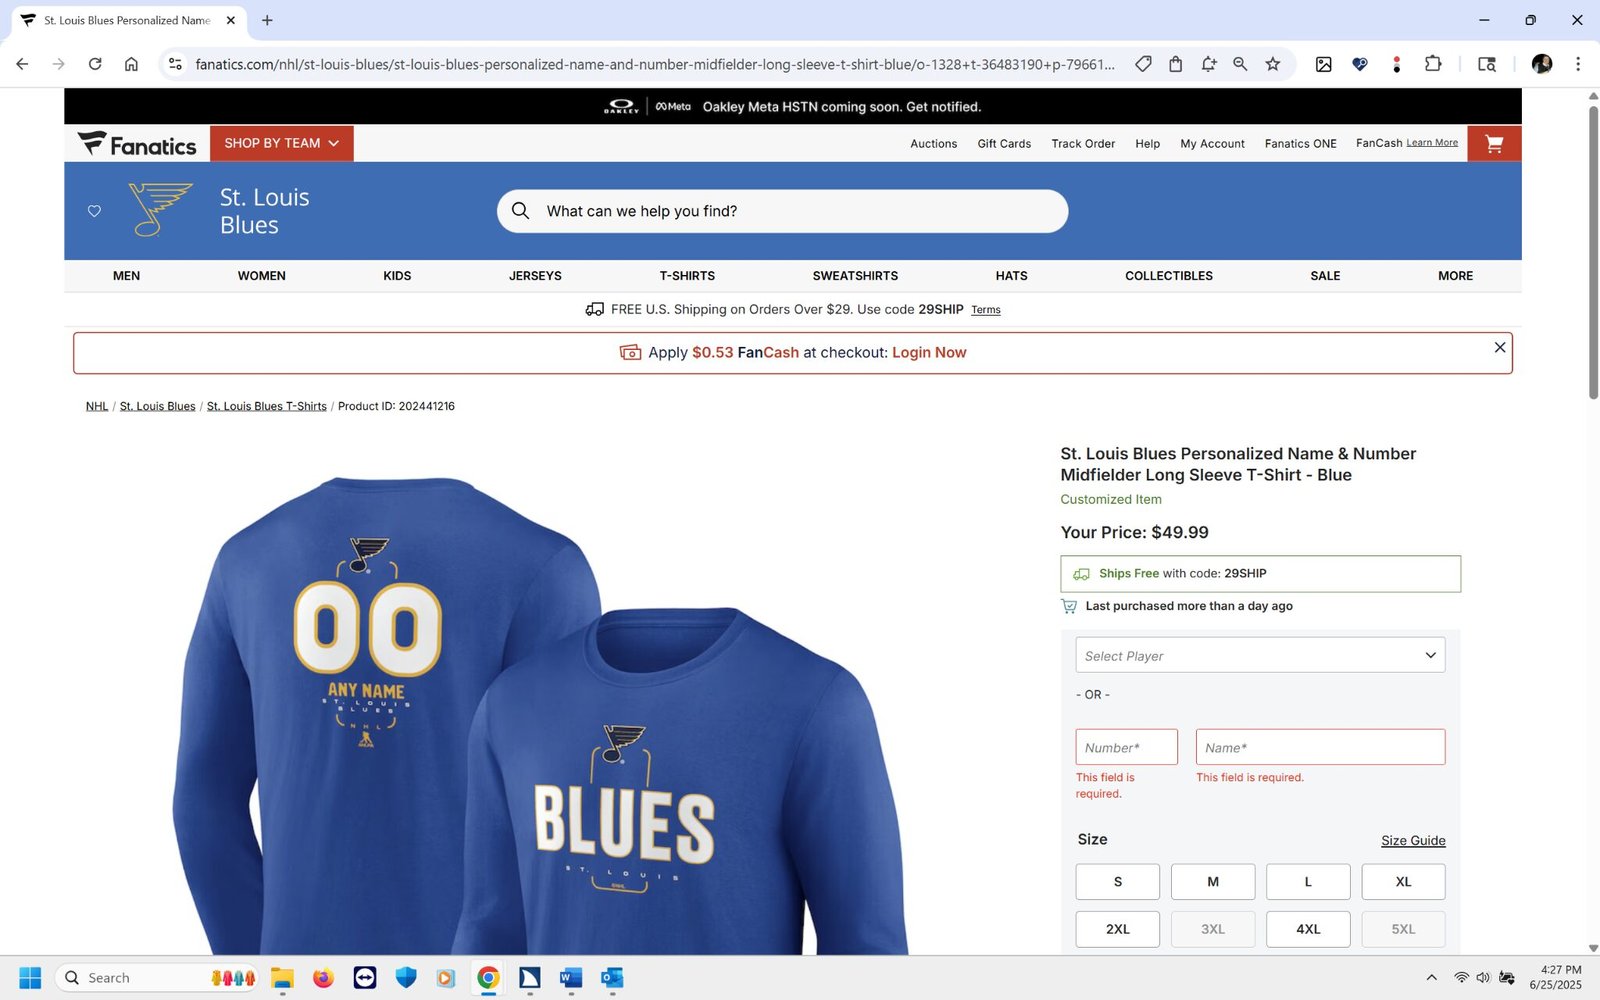
Task: Open the MORE category menu
Action: pyautogui.click(x=1455, y=276)
